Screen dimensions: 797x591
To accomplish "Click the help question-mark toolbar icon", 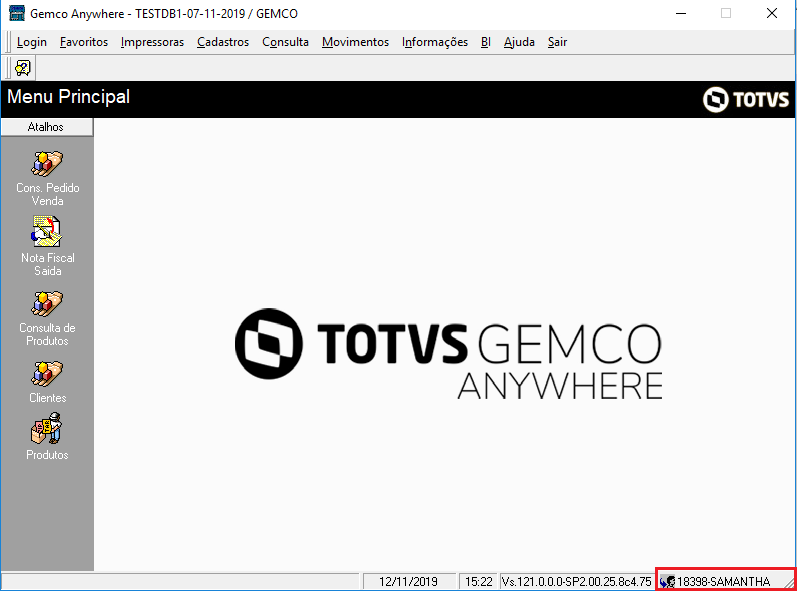I will pos(23,68).
